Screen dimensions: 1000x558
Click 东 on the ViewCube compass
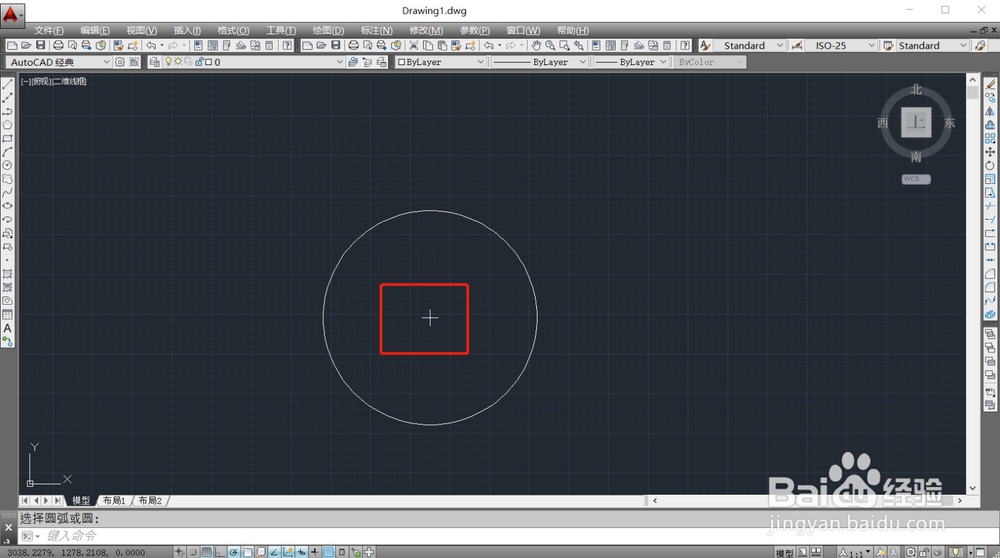point(950,123)
